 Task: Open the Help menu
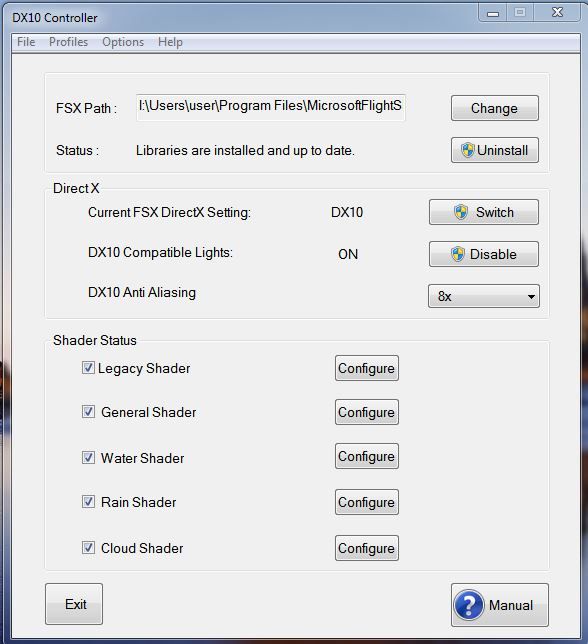click(x=170, y=42)
